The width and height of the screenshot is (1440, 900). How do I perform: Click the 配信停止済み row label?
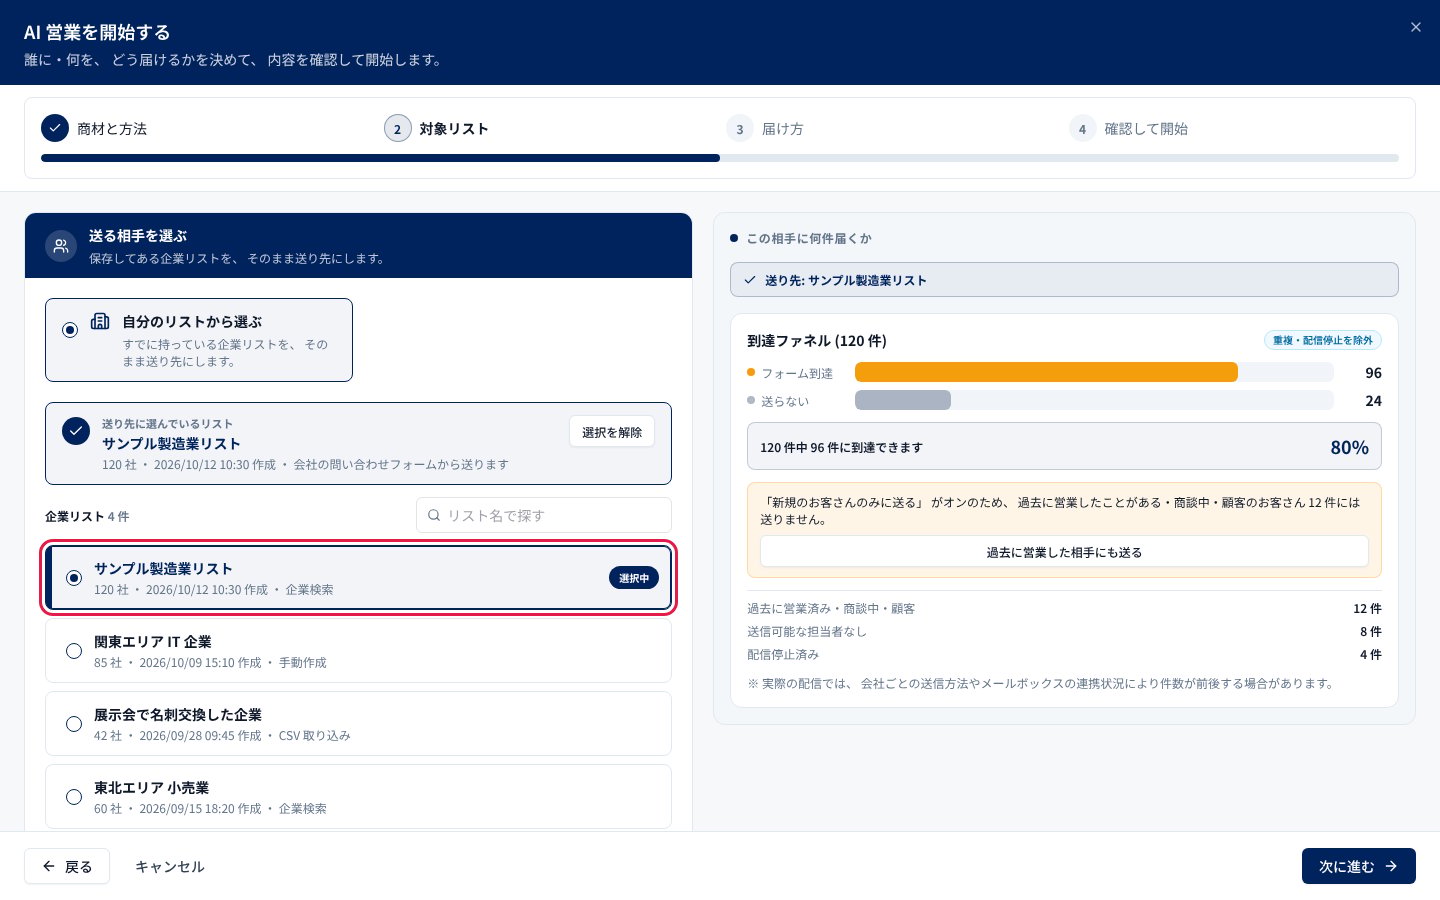[783, 655]
